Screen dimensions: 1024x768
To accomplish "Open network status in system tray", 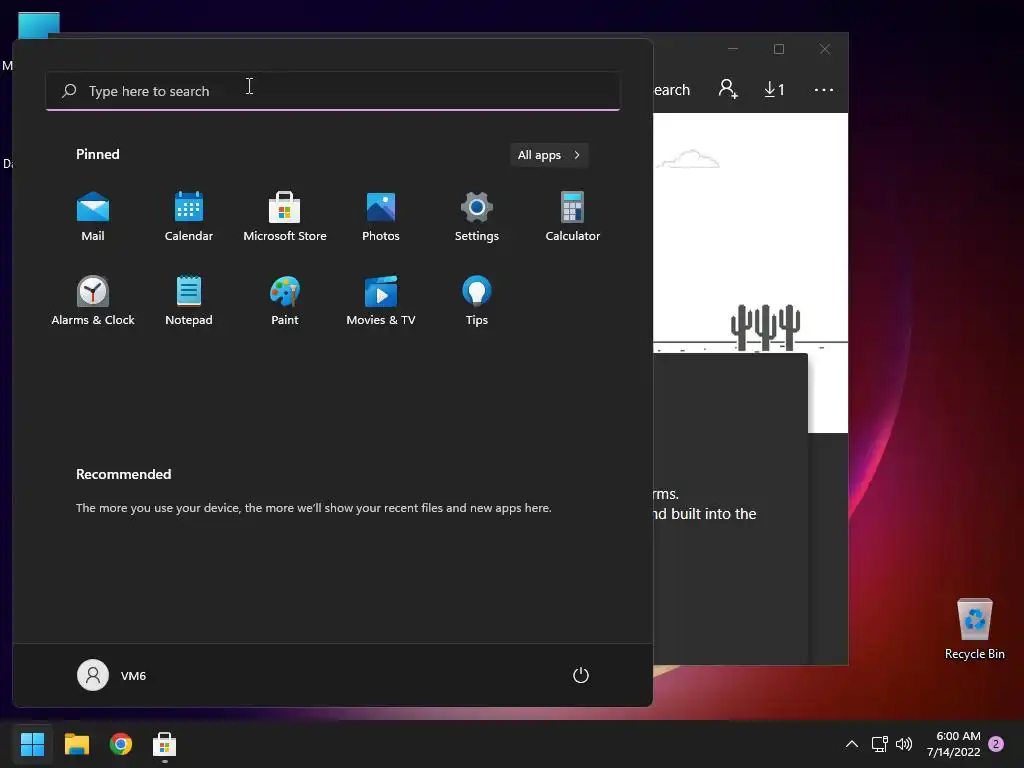I will 880,744.
